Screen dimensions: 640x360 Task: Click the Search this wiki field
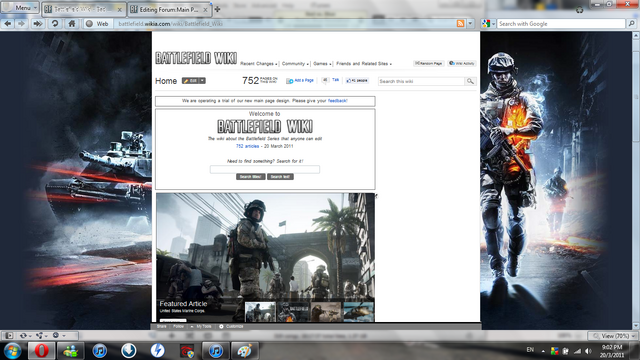coord(421,81)
